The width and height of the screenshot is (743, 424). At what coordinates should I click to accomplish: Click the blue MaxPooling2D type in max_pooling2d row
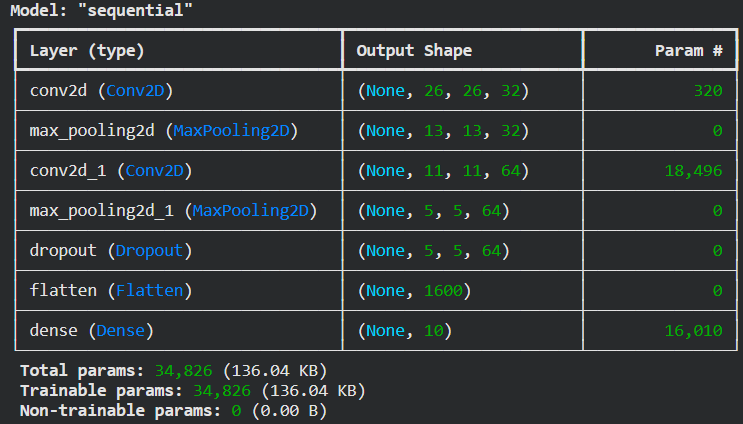[x=235, y=131]
